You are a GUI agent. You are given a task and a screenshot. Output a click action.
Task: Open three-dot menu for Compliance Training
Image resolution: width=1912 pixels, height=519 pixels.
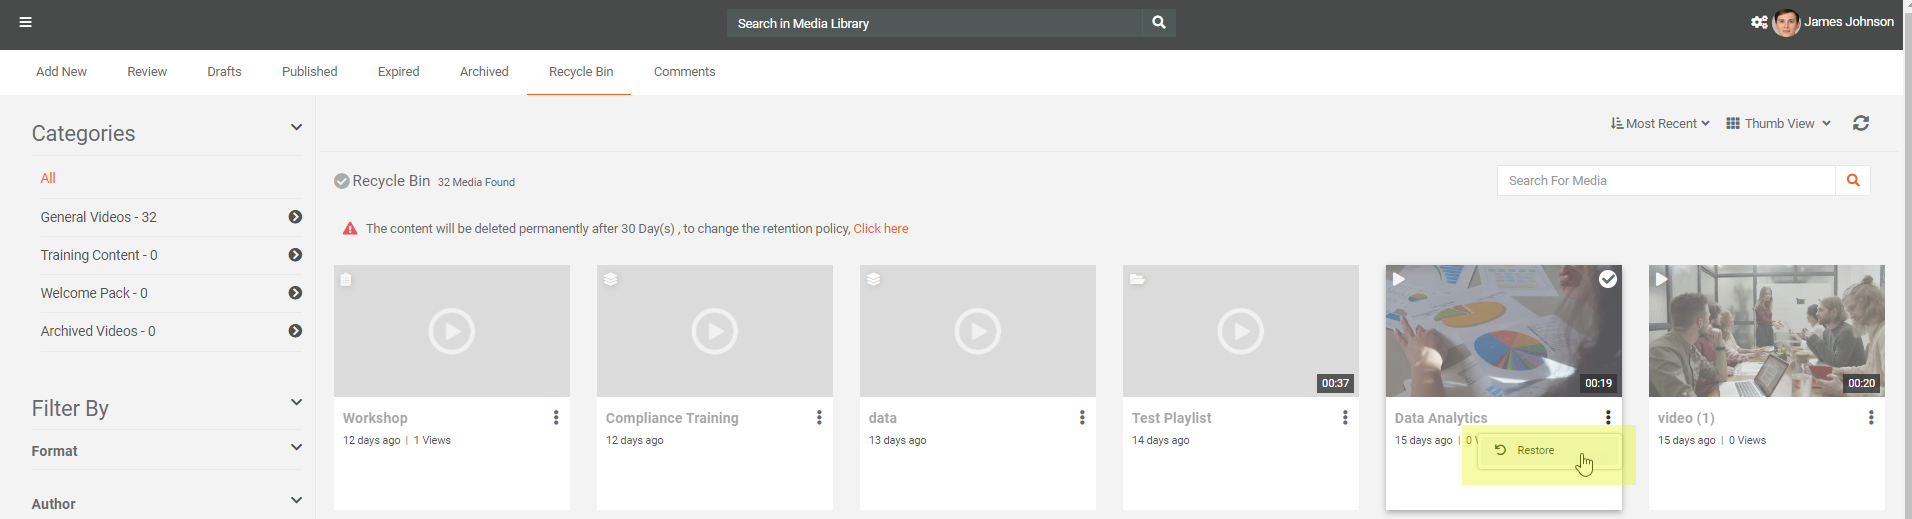[819, 418]
